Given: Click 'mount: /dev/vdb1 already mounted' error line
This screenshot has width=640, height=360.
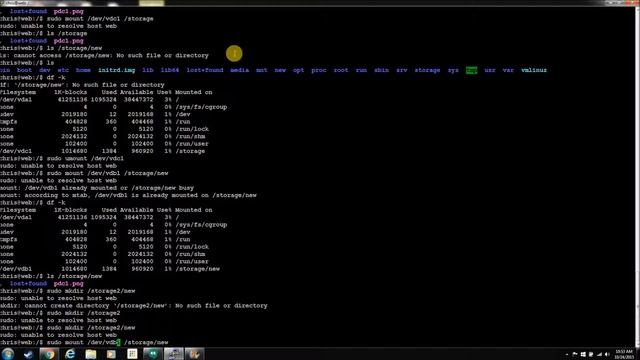Looking at the screenshot, I should (97, 188).
